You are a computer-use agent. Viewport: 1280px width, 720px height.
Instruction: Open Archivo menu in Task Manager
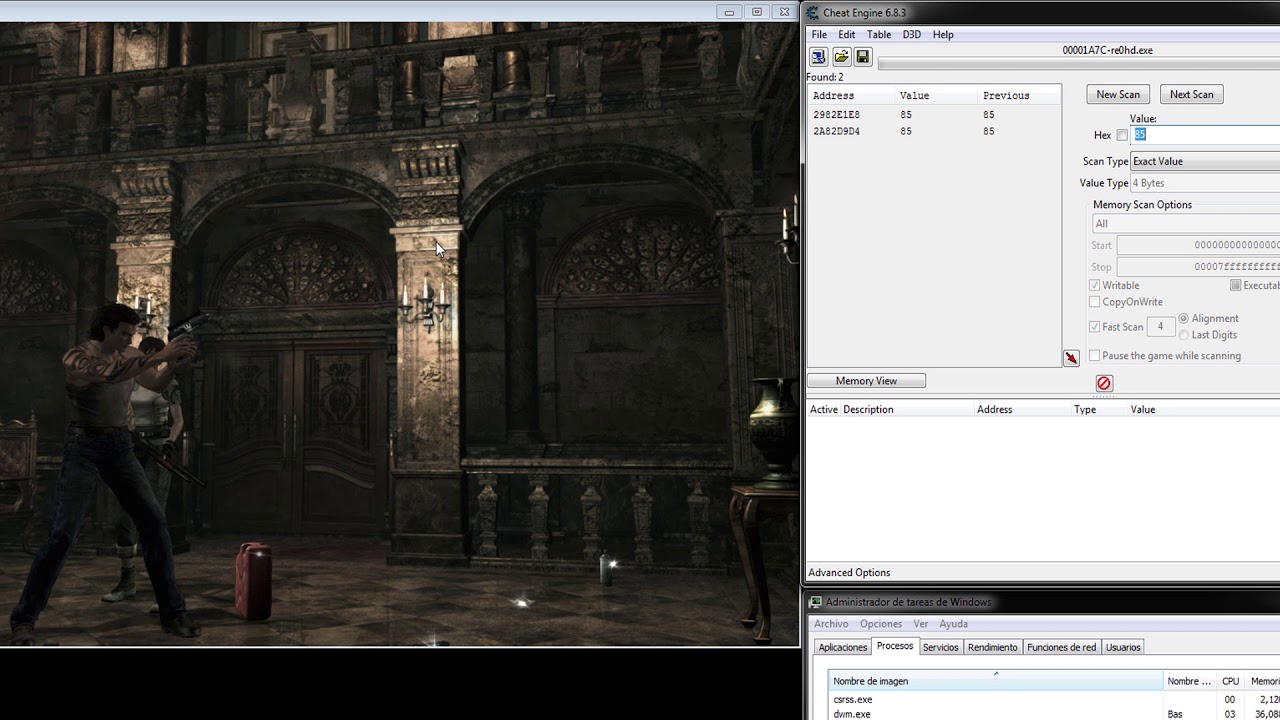[831, 624]
